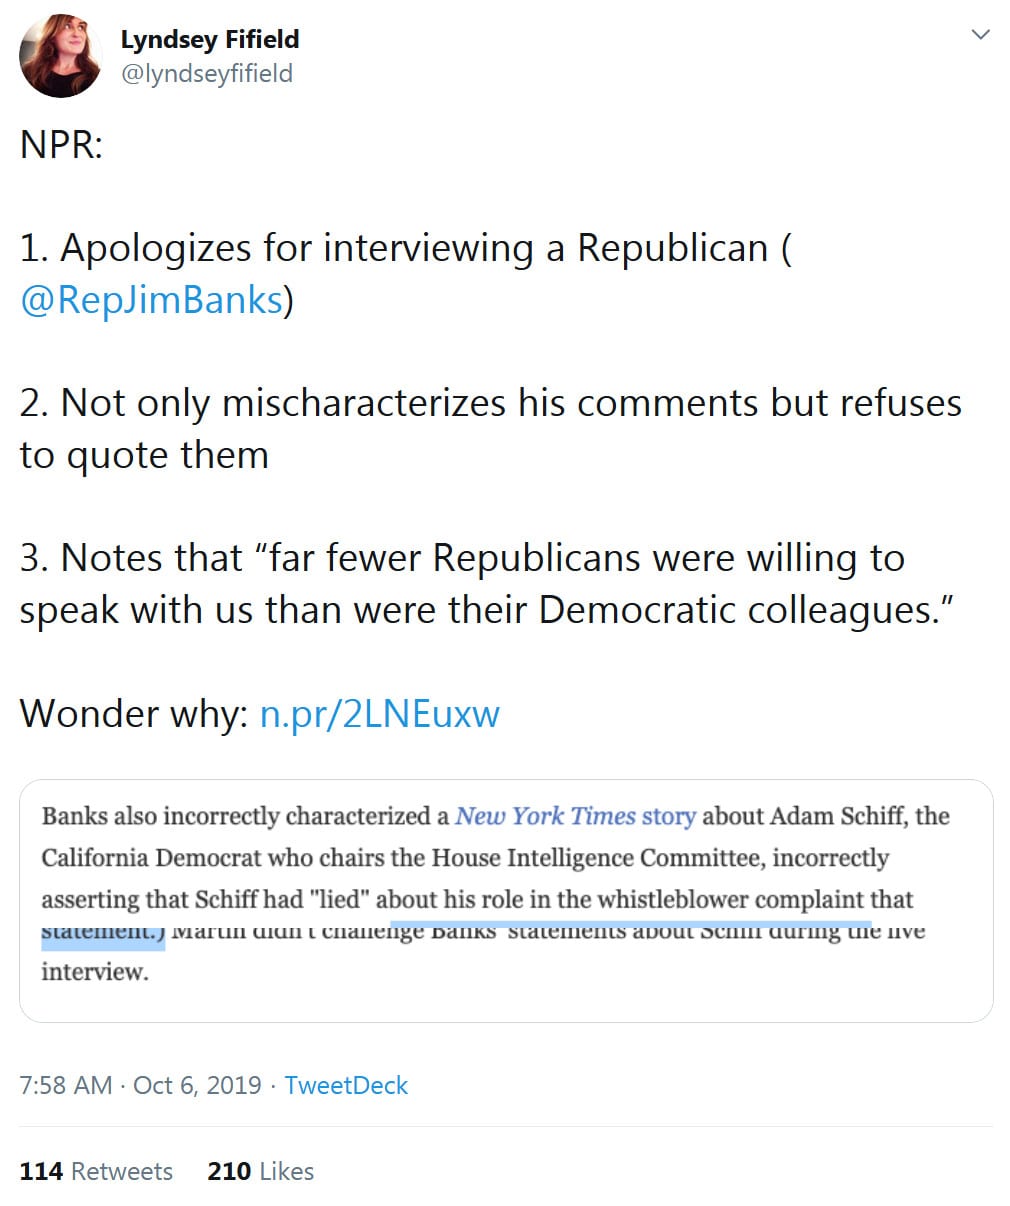Open the 7:58 AM tweet timestamp

click(x=65, y=1085)
